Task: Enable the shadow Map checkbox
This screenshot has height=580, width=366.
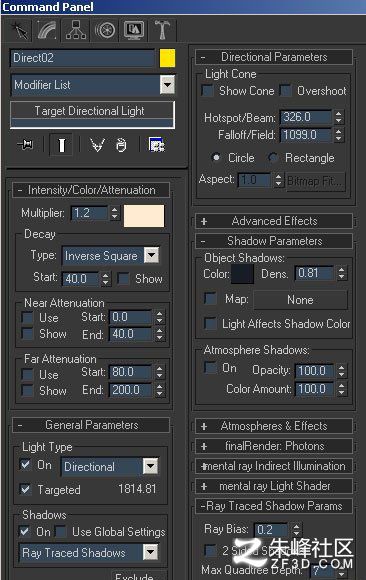Action: (210, 298)
